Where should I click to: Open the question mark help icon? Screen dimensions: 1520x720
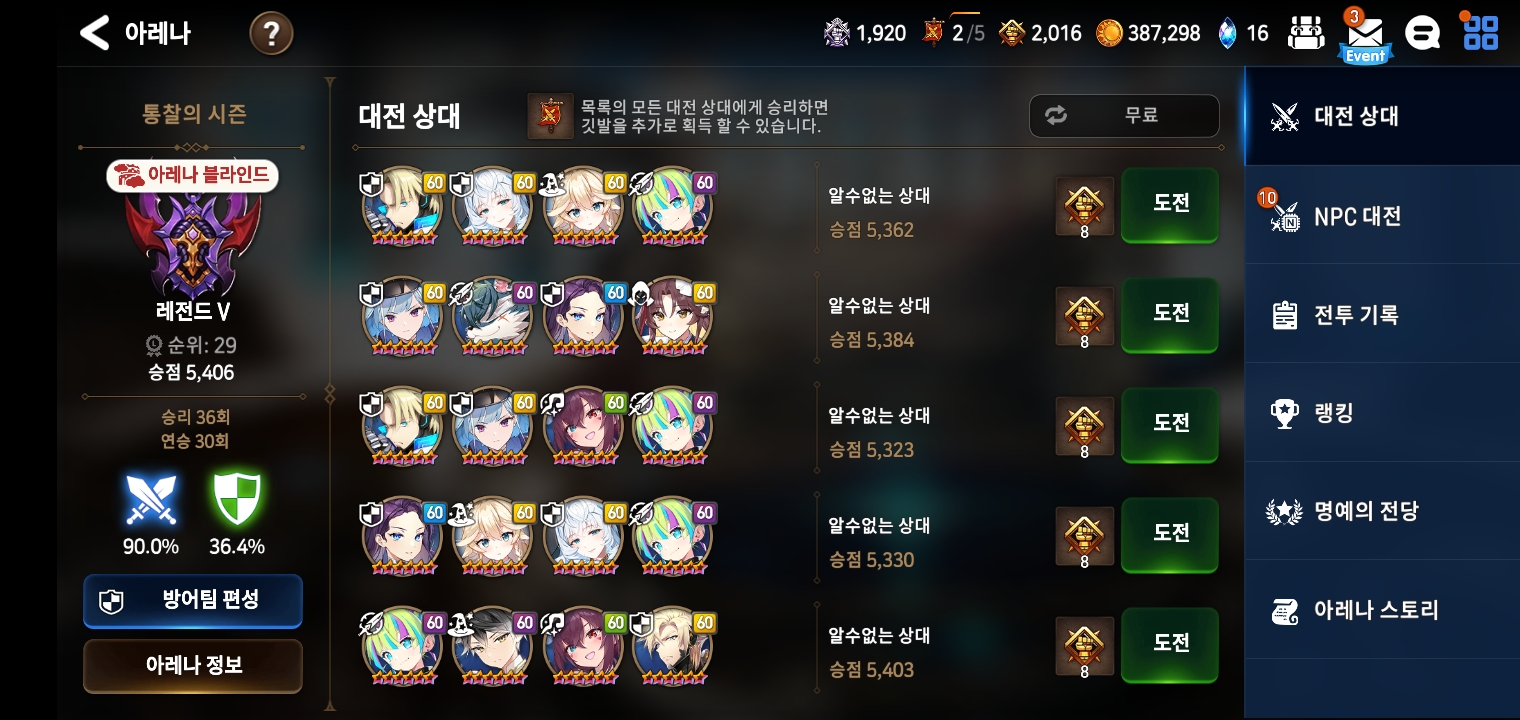271,34
